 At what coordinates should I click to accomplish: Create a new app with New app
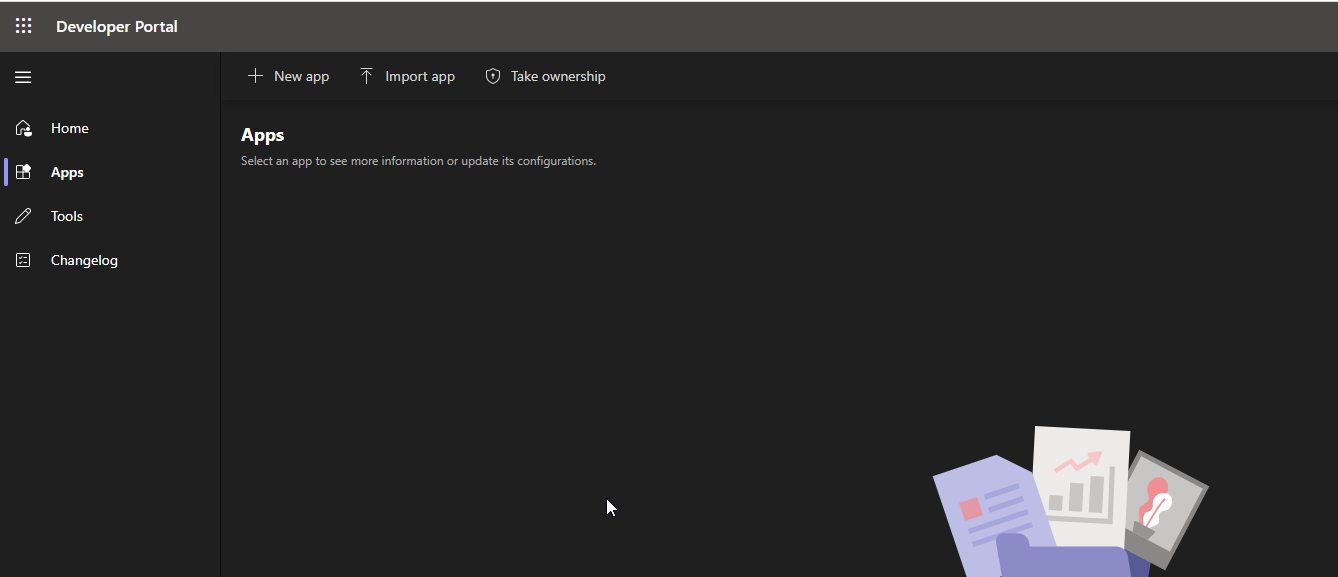click(x=300, y=75)
